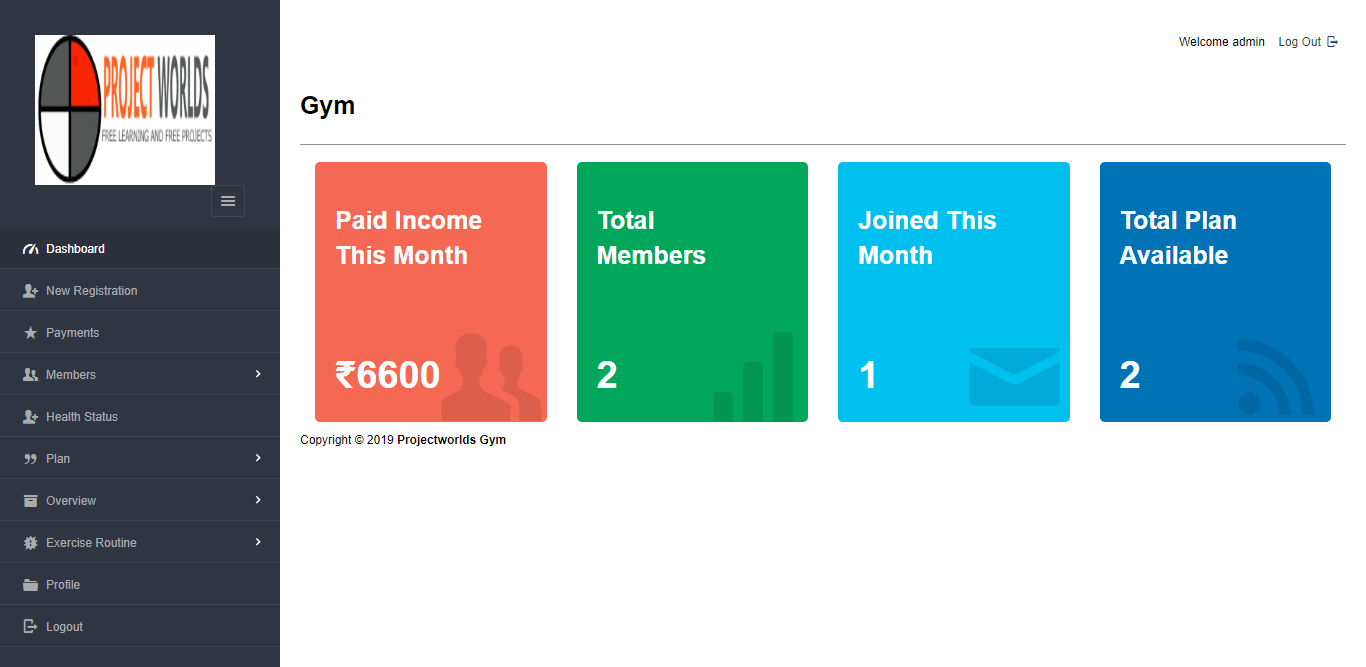Toggle the sidebar hamburger menu button
Screen dimensions: 1366x667
click(x=228, y=201)
